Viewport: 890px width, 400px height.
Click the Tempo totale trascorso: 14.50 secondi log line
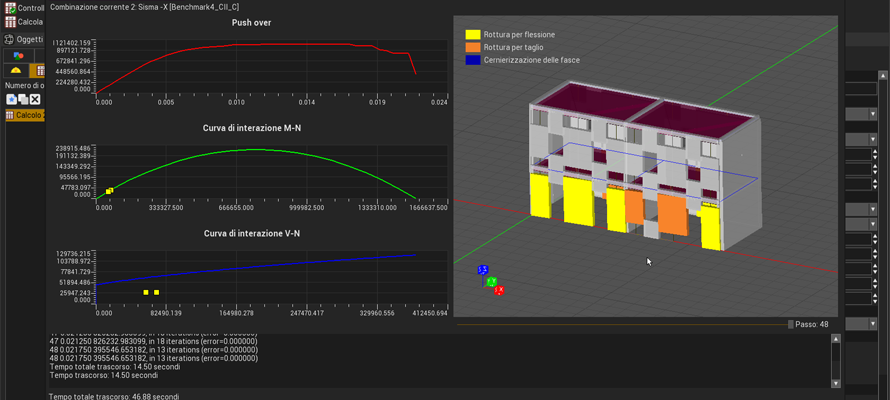(x=115, y=367)
